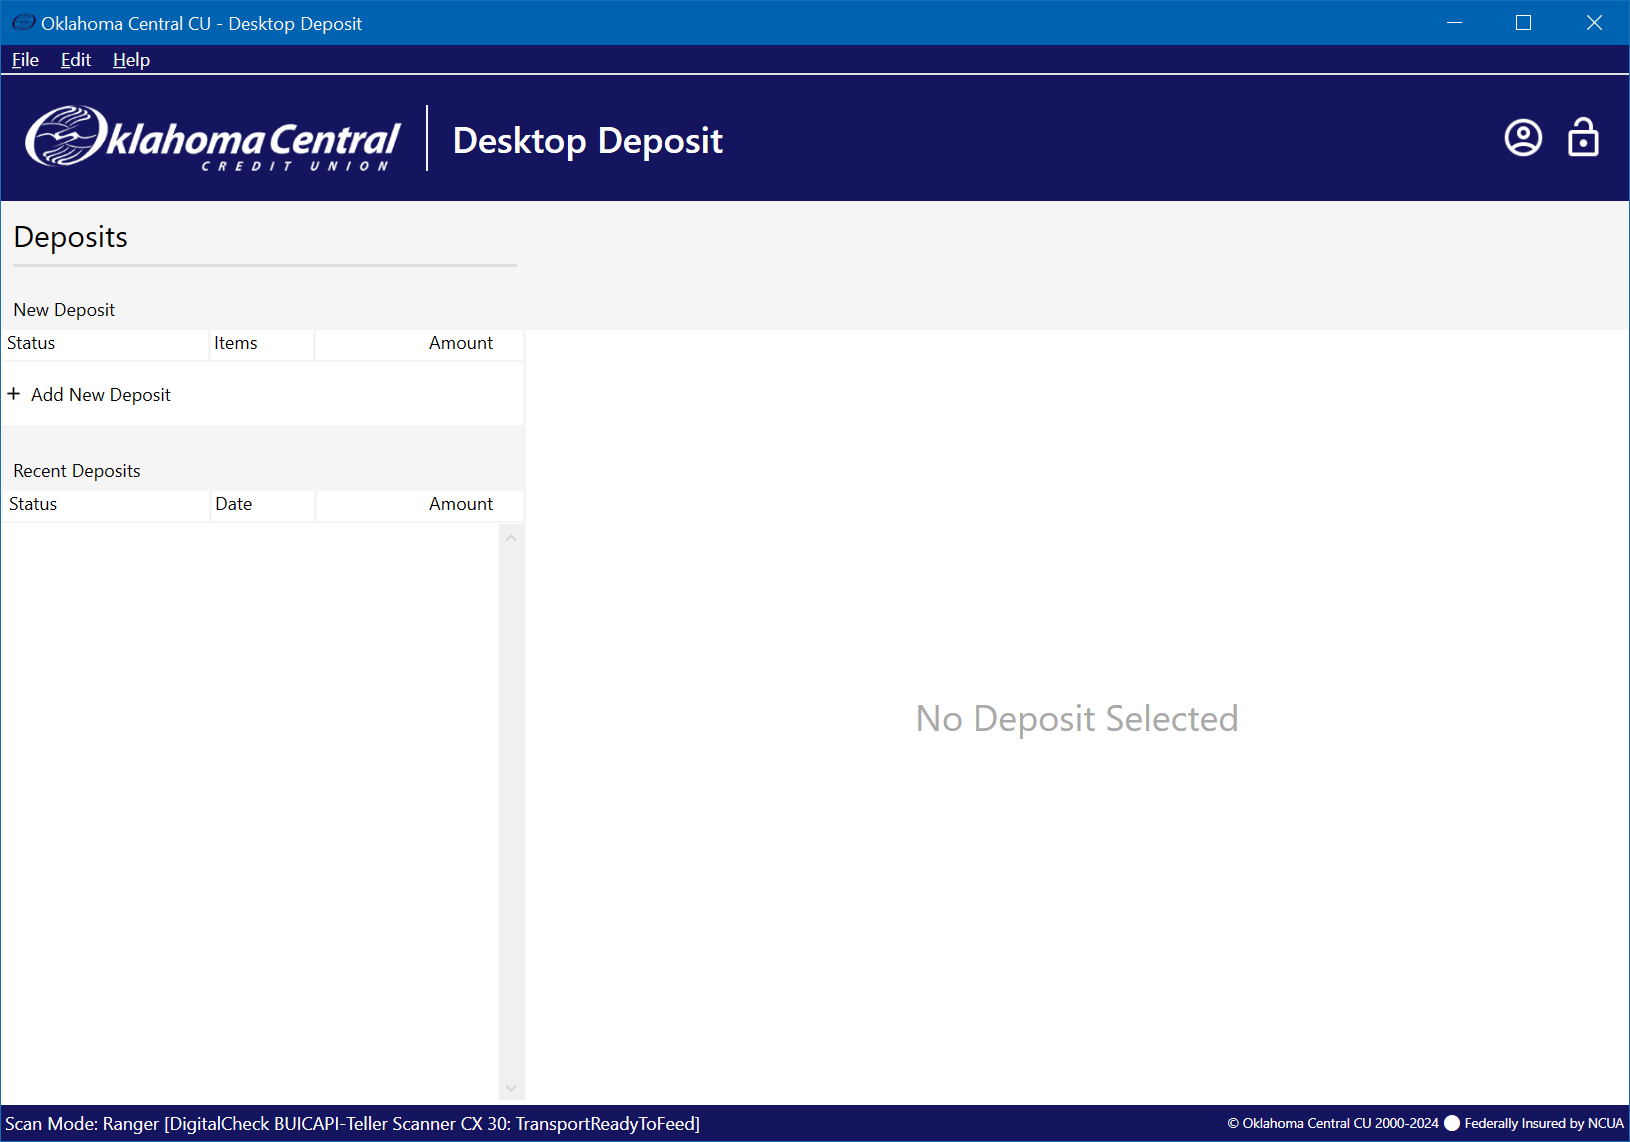
Task: Click the app icon in title bar
Action: tap(23, 22)
